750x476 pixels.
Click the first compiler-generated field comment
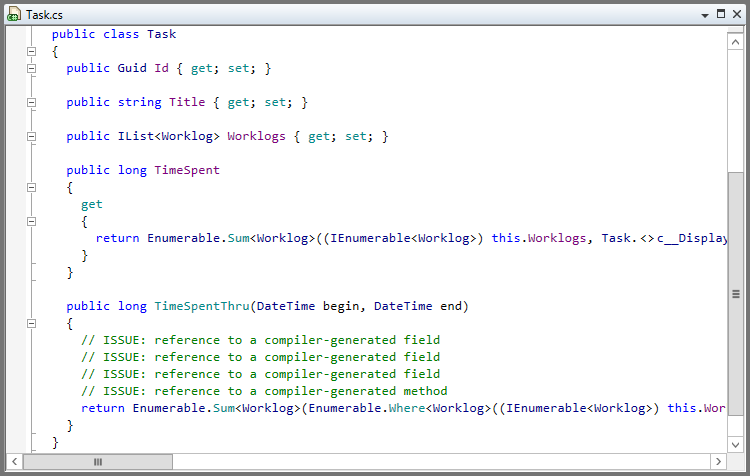tap(260, 340)
